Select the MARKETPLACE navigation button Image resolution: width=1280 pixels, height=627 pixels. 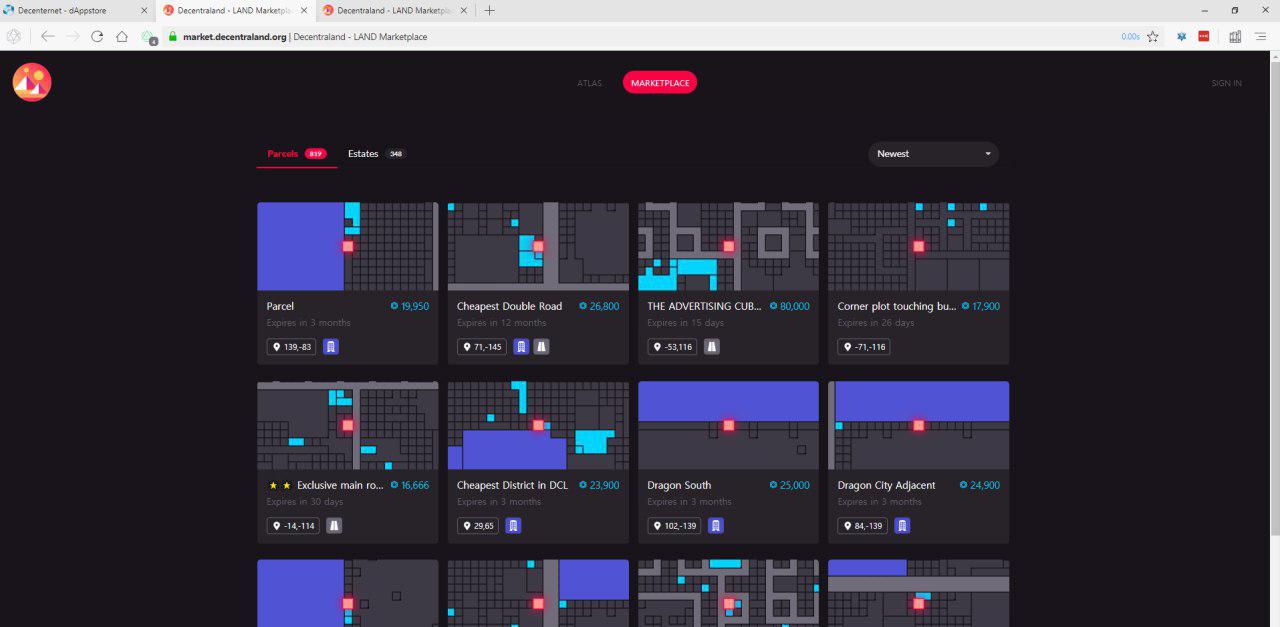coord(660,83)
